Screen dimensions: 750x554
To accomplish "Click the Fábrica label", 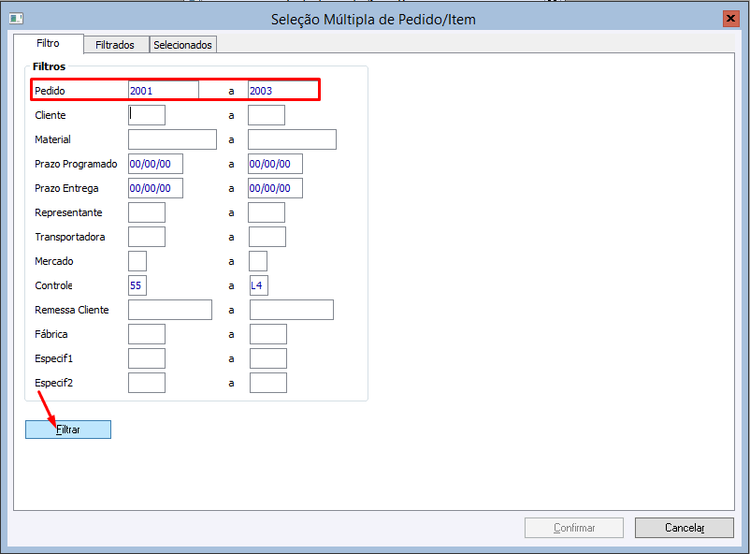I will click(51, 334).
